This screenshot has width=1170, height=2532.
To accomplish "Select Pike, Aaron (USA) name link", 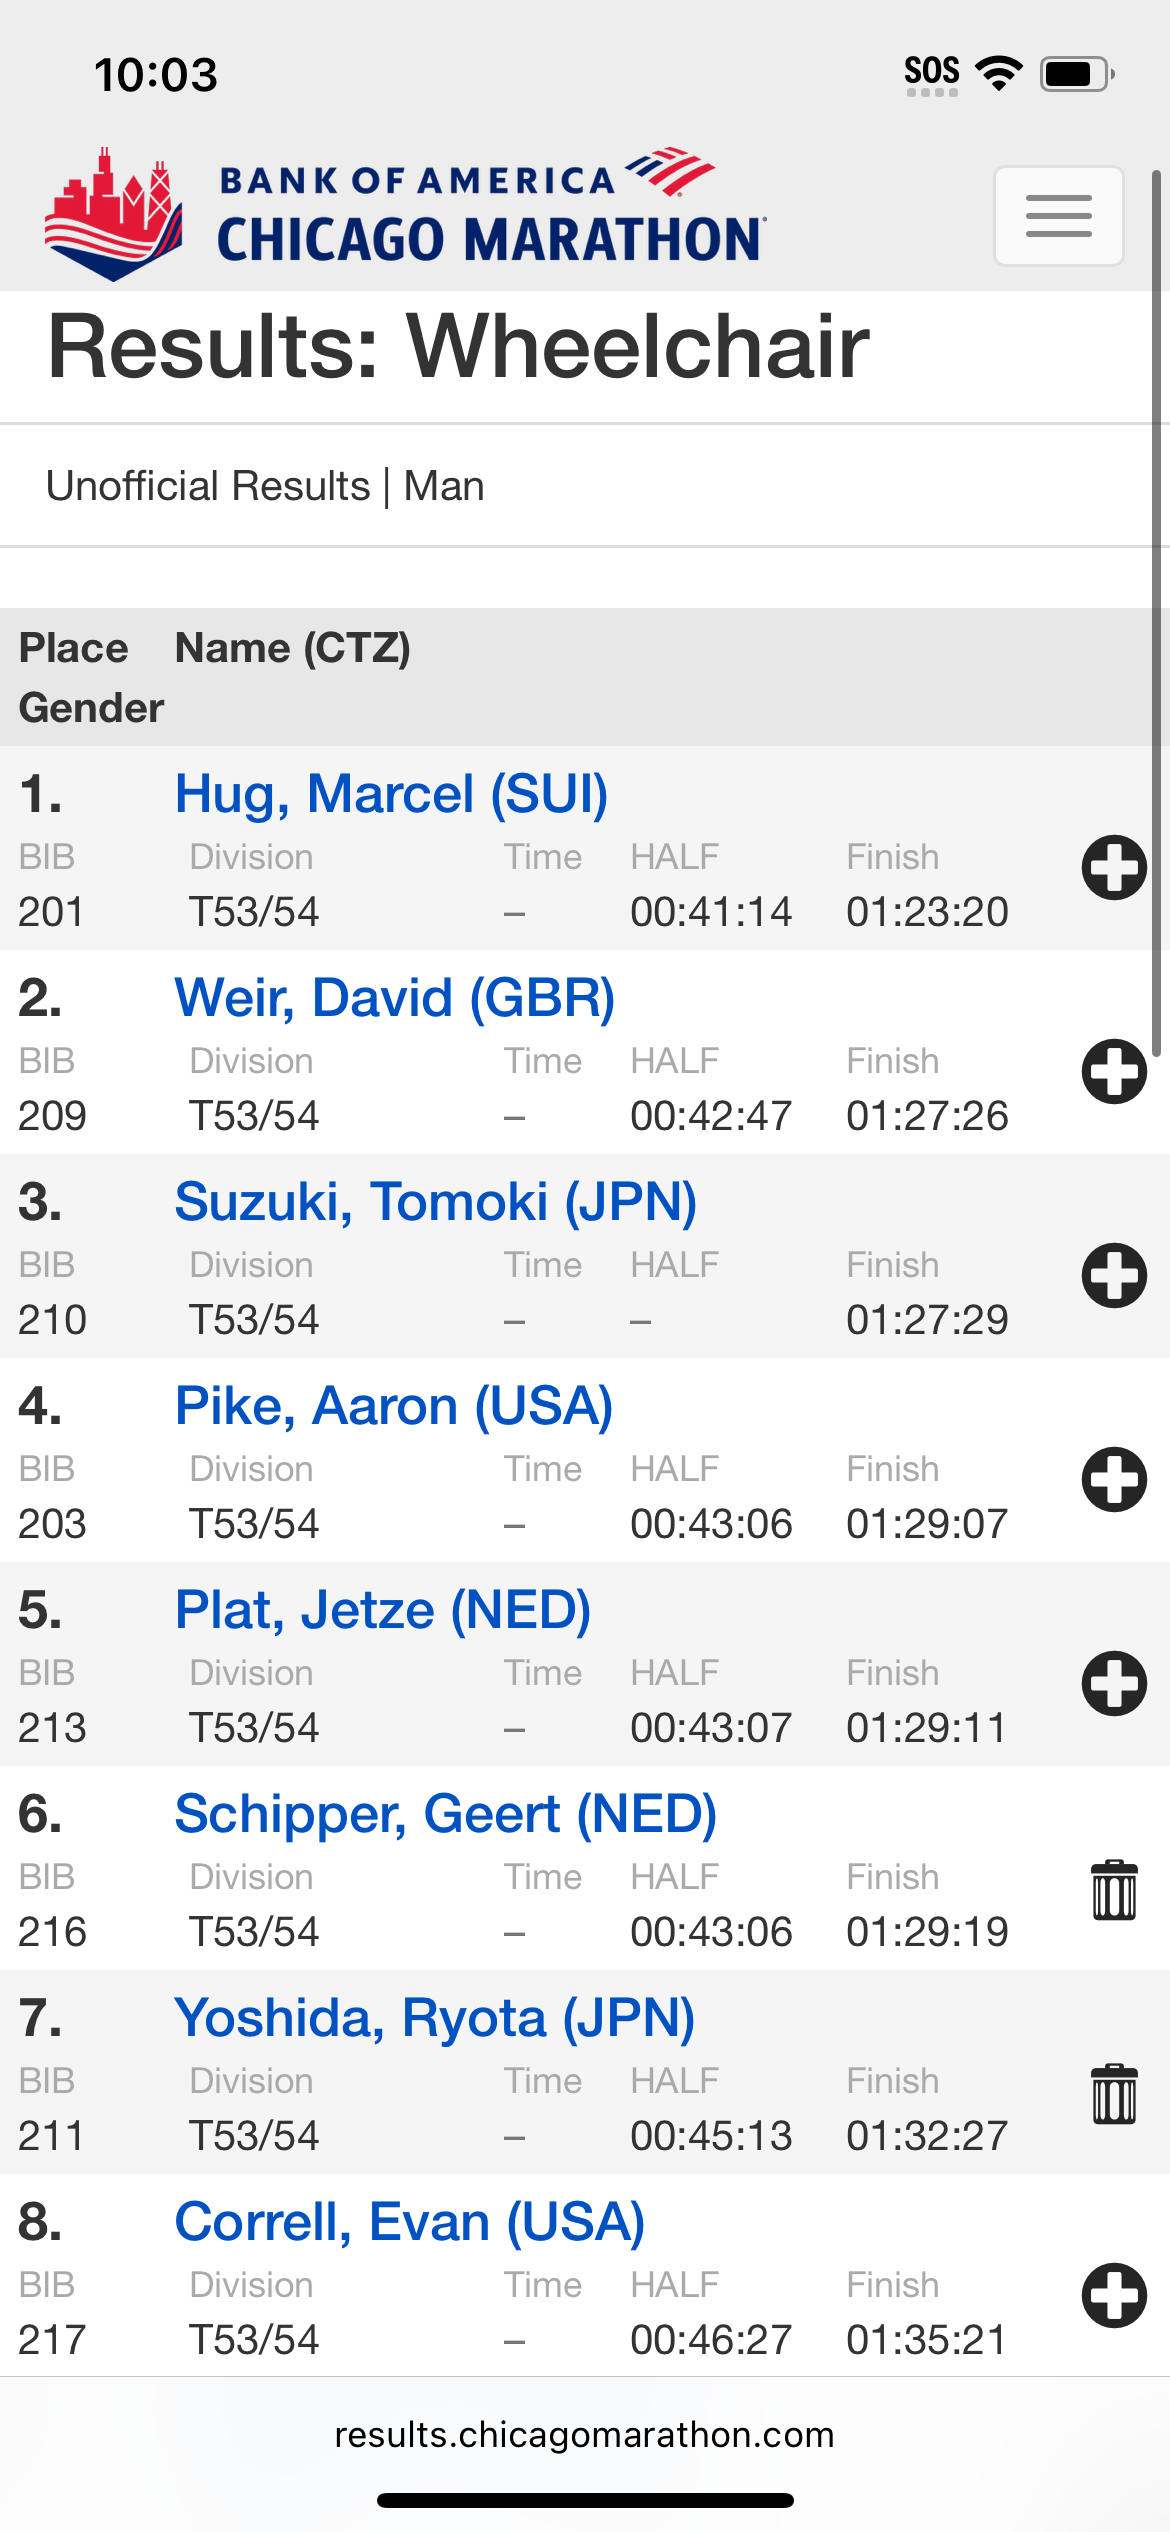I will point(393,1406).
